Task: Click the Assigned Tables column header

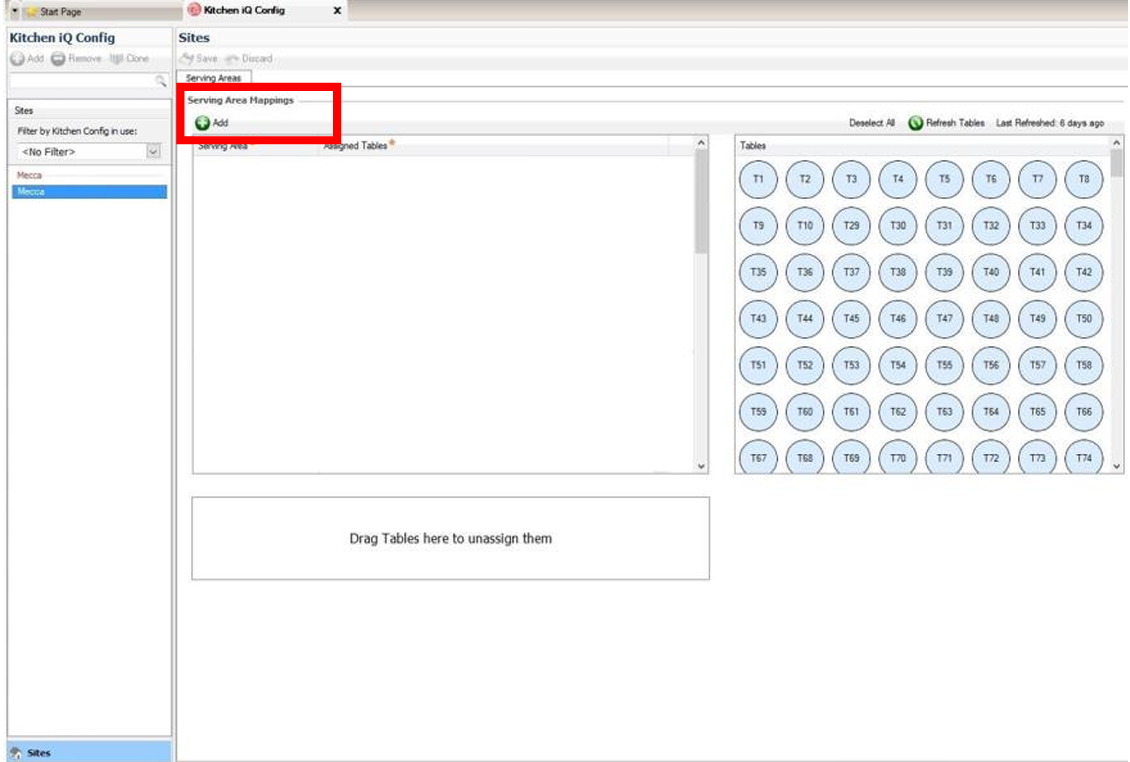Action: (x=356, y=146)
